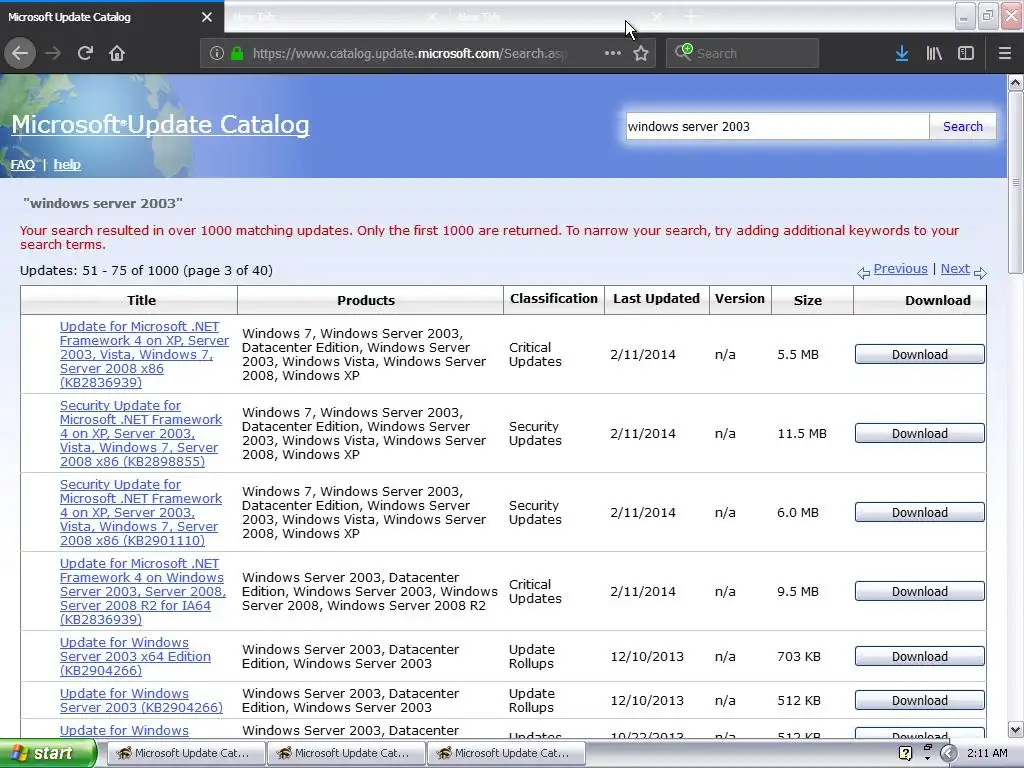Open the help link
Viewport: 1024px width, 768px height.
tap(67, 165)
